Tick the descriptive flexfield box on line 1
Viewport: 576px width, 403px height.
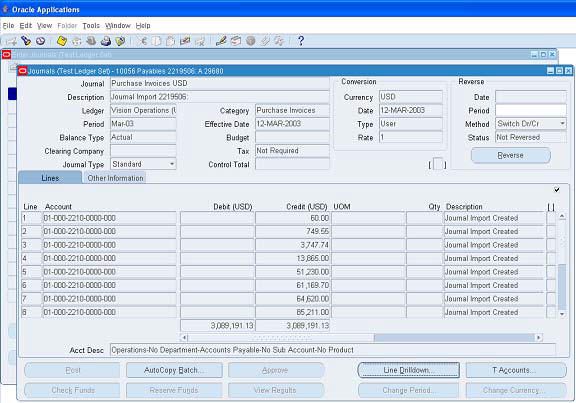click(x=551, y=218)
